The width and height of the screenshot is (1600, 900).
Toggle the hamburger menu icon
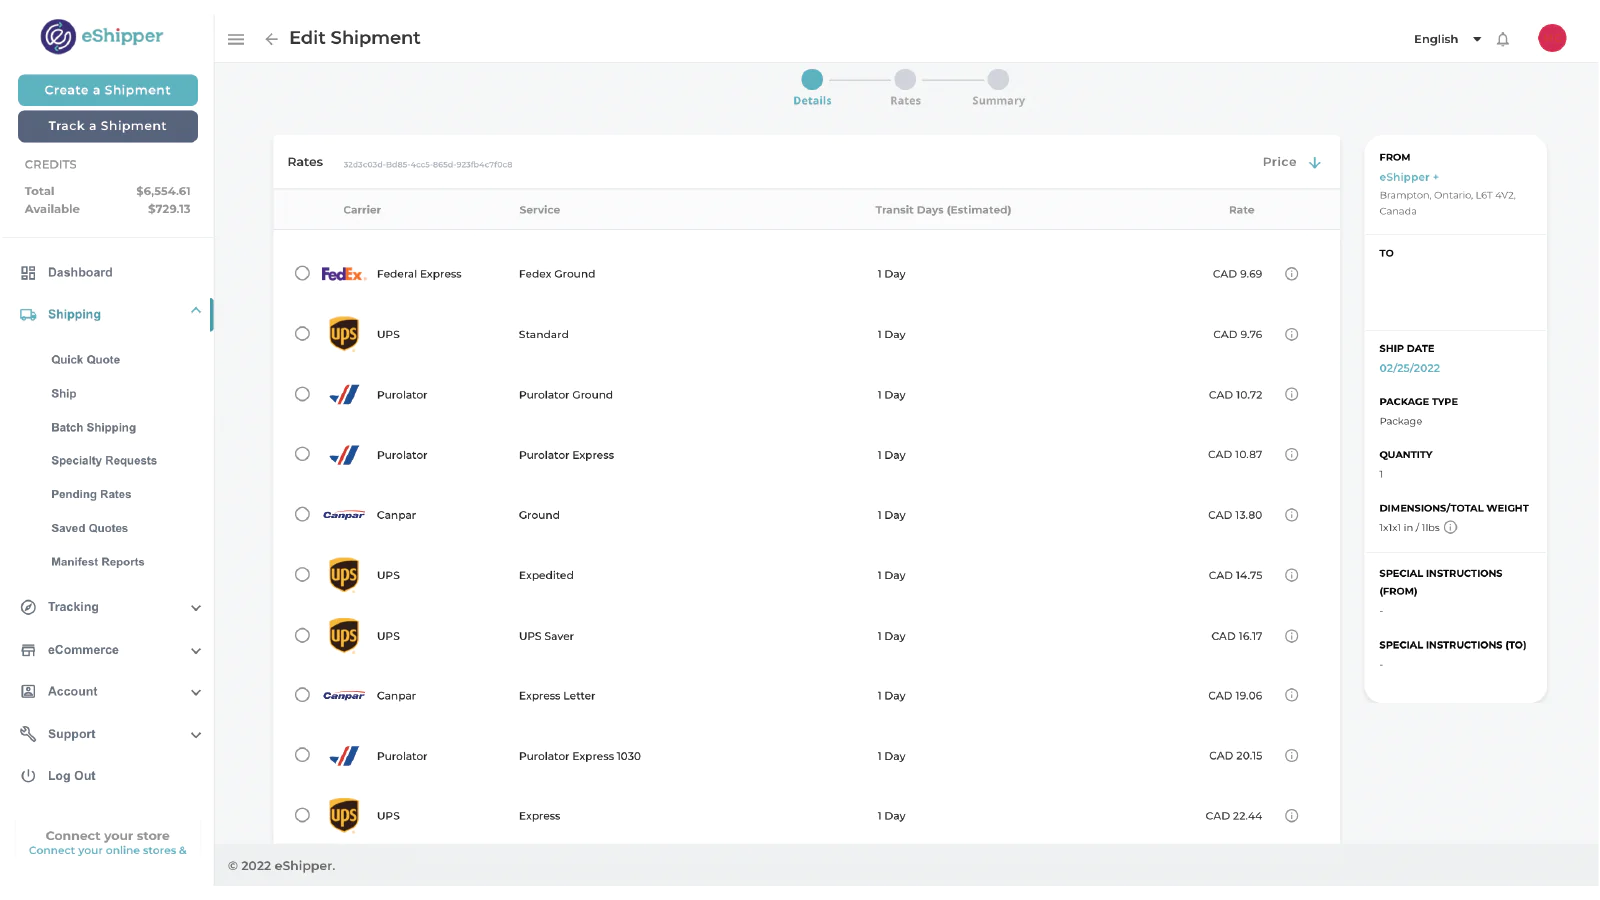click(236, 39)
